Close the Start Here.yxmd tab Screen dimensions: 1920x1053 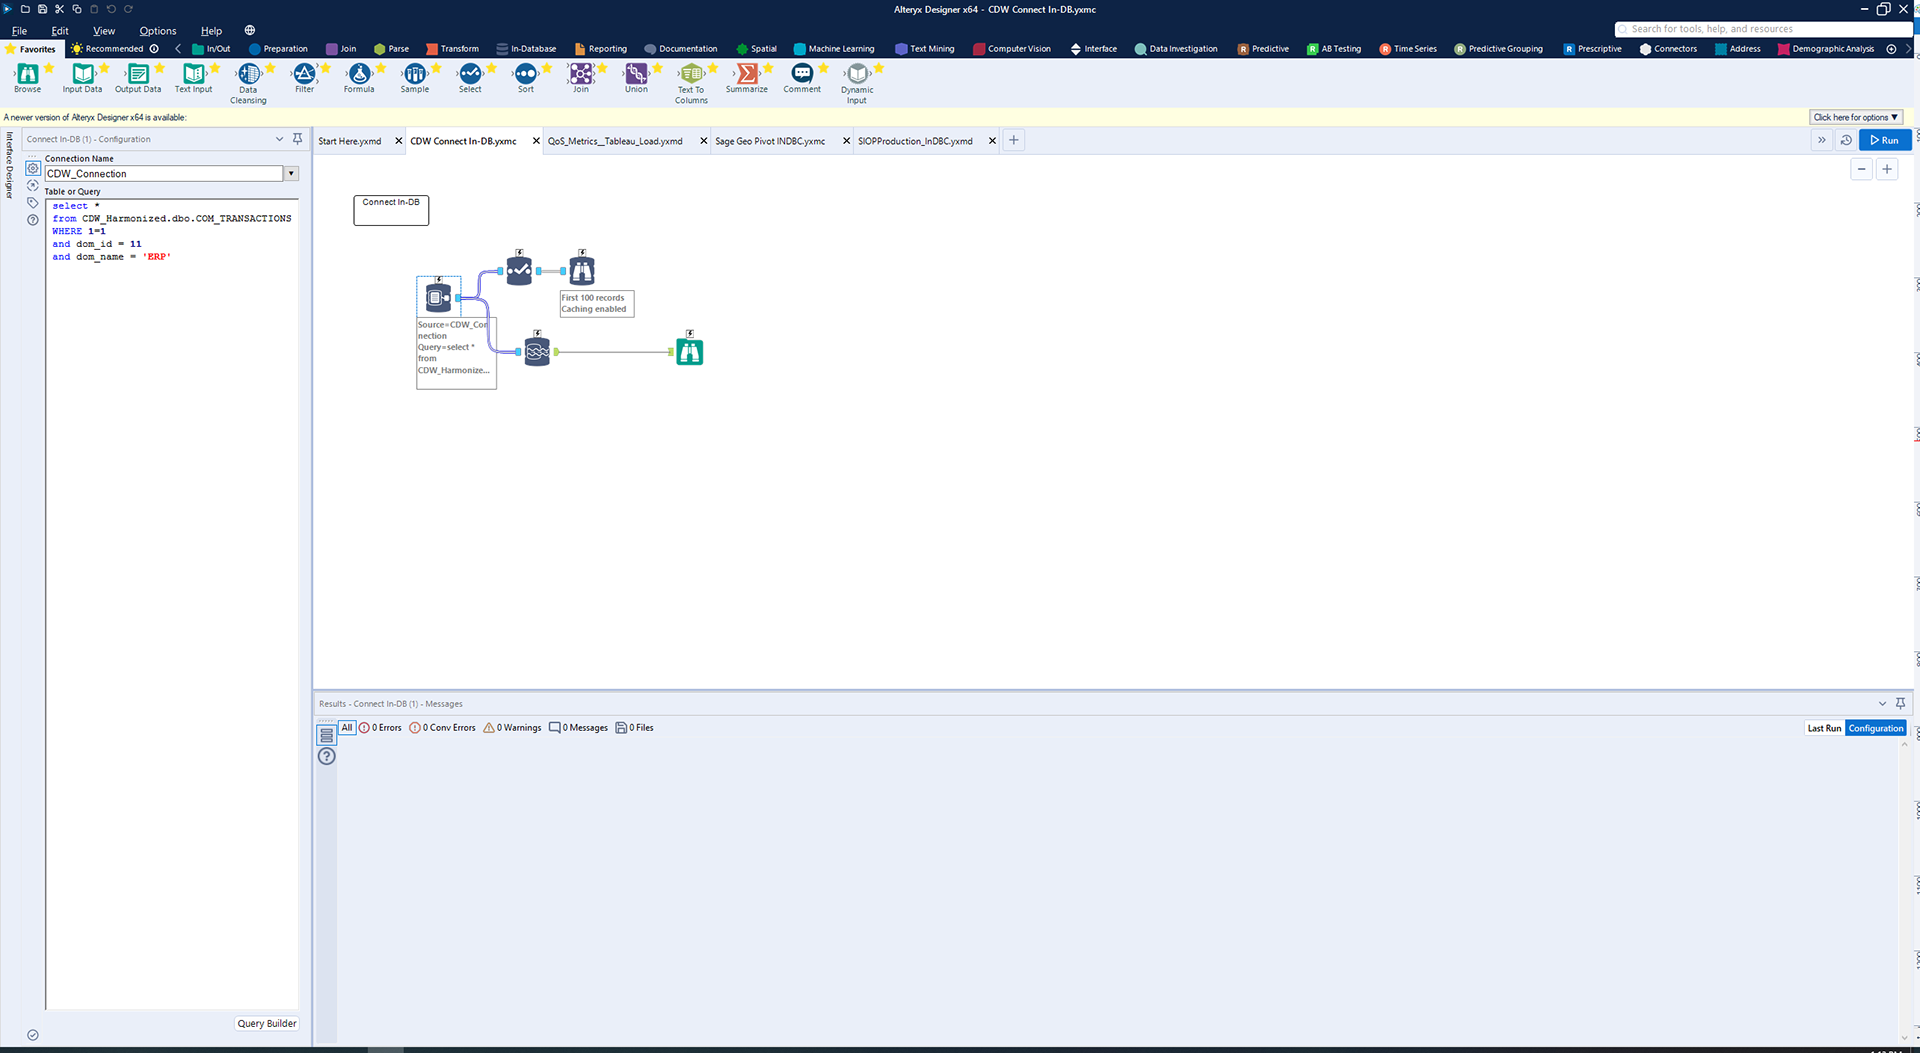tap(398, 141)
